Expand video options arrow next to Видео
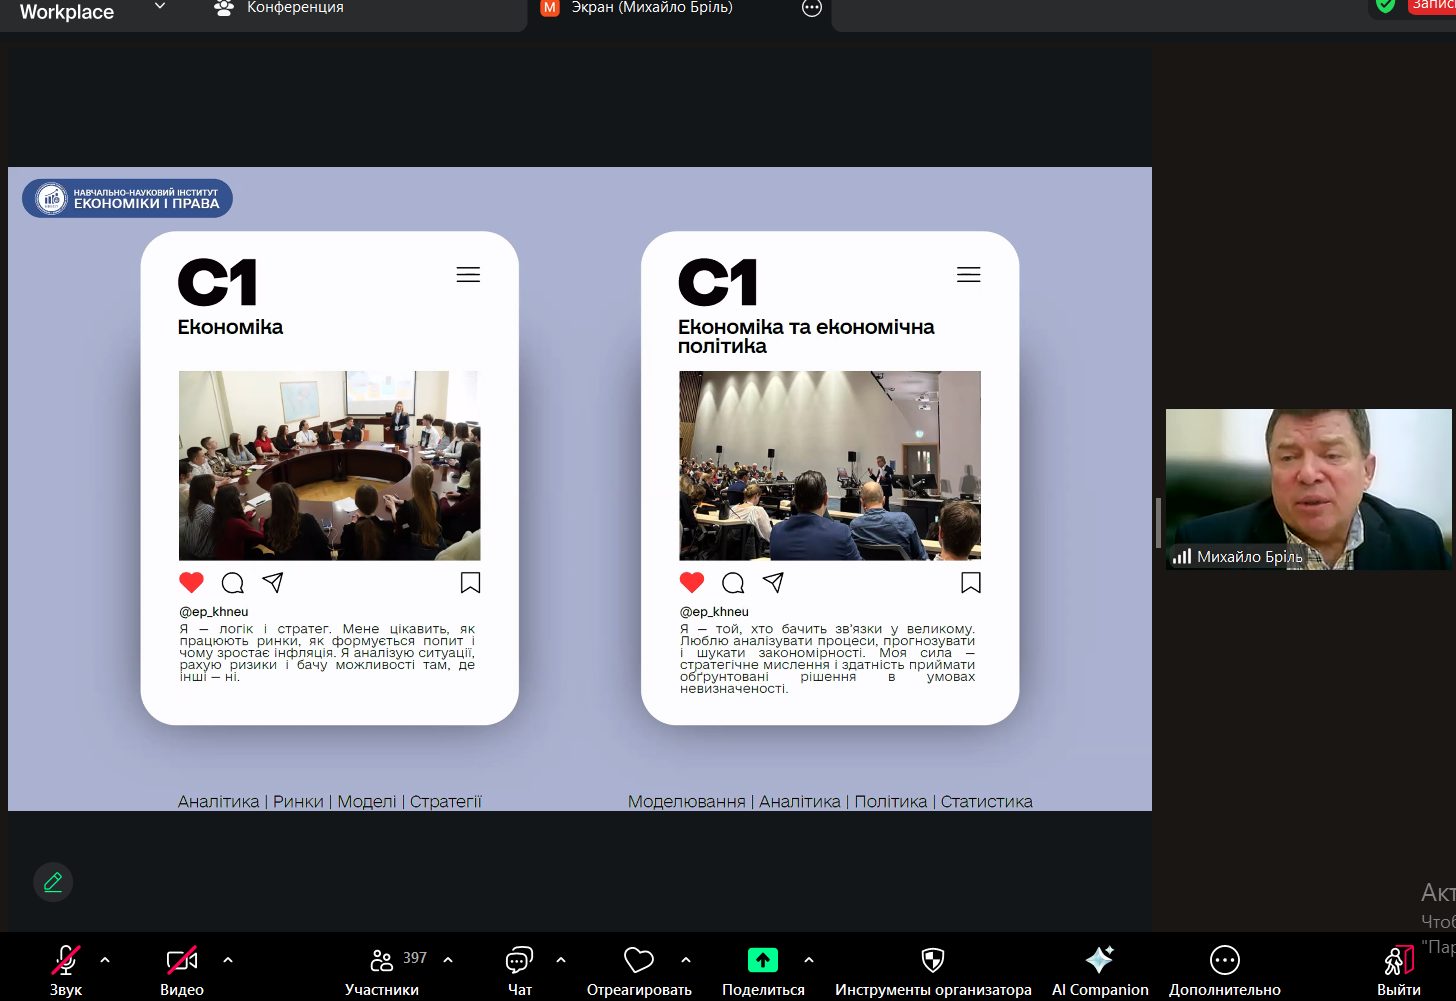The height and width of the screenshot is (1001, 1456). coord(228,960)
